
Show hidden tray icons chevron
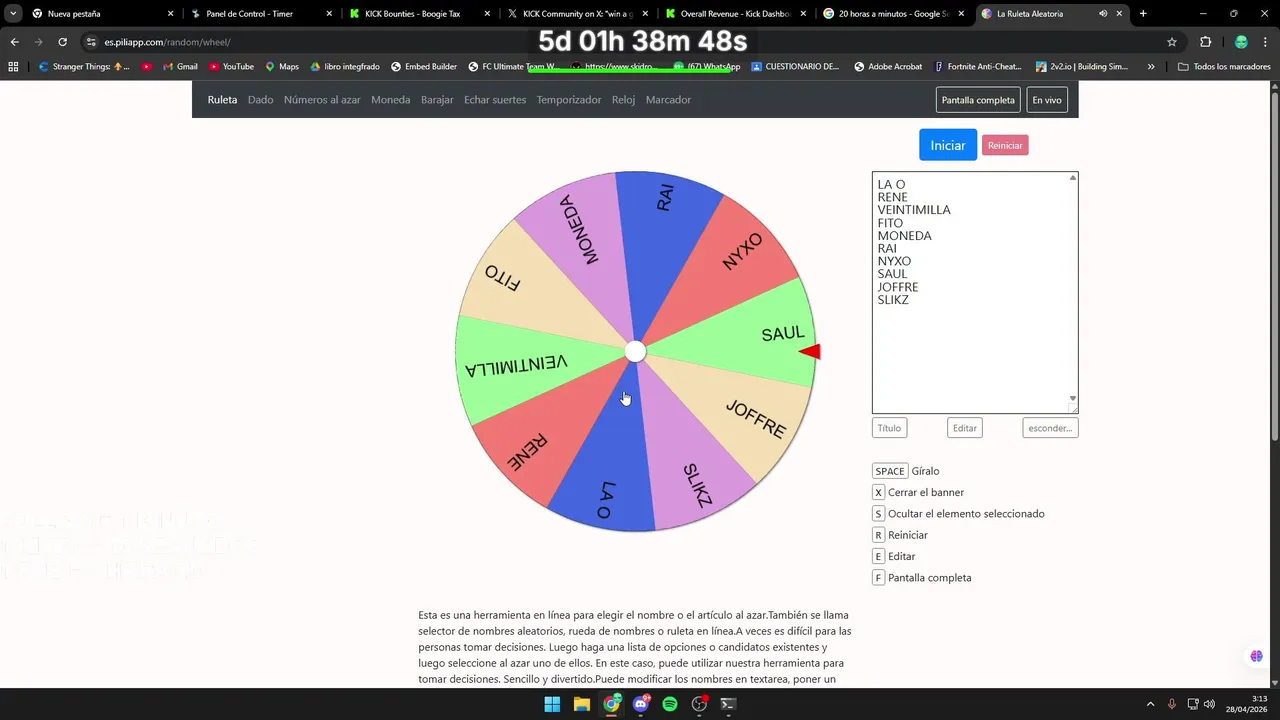tap(1149, 704)
